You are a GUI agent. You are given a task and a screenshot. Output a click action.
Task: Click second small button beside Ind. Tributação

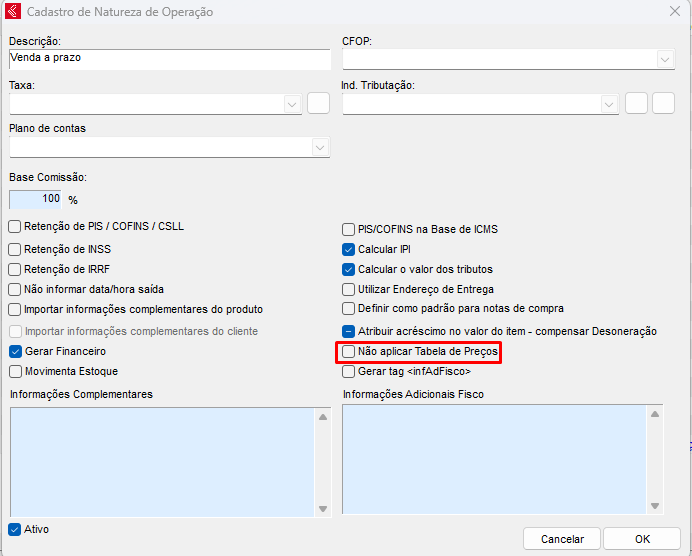663,103
